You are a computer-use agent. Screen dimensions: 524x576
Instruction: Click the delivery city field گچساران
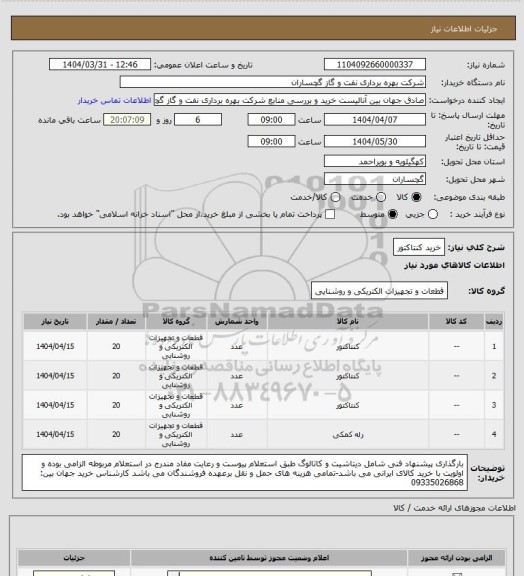point(375,179)
